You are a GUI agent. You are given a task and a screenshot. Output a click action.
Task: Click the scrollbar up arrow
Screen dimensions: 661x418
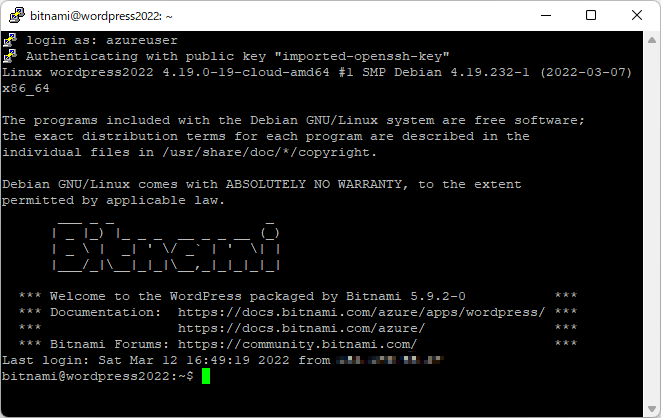point(652,40)
